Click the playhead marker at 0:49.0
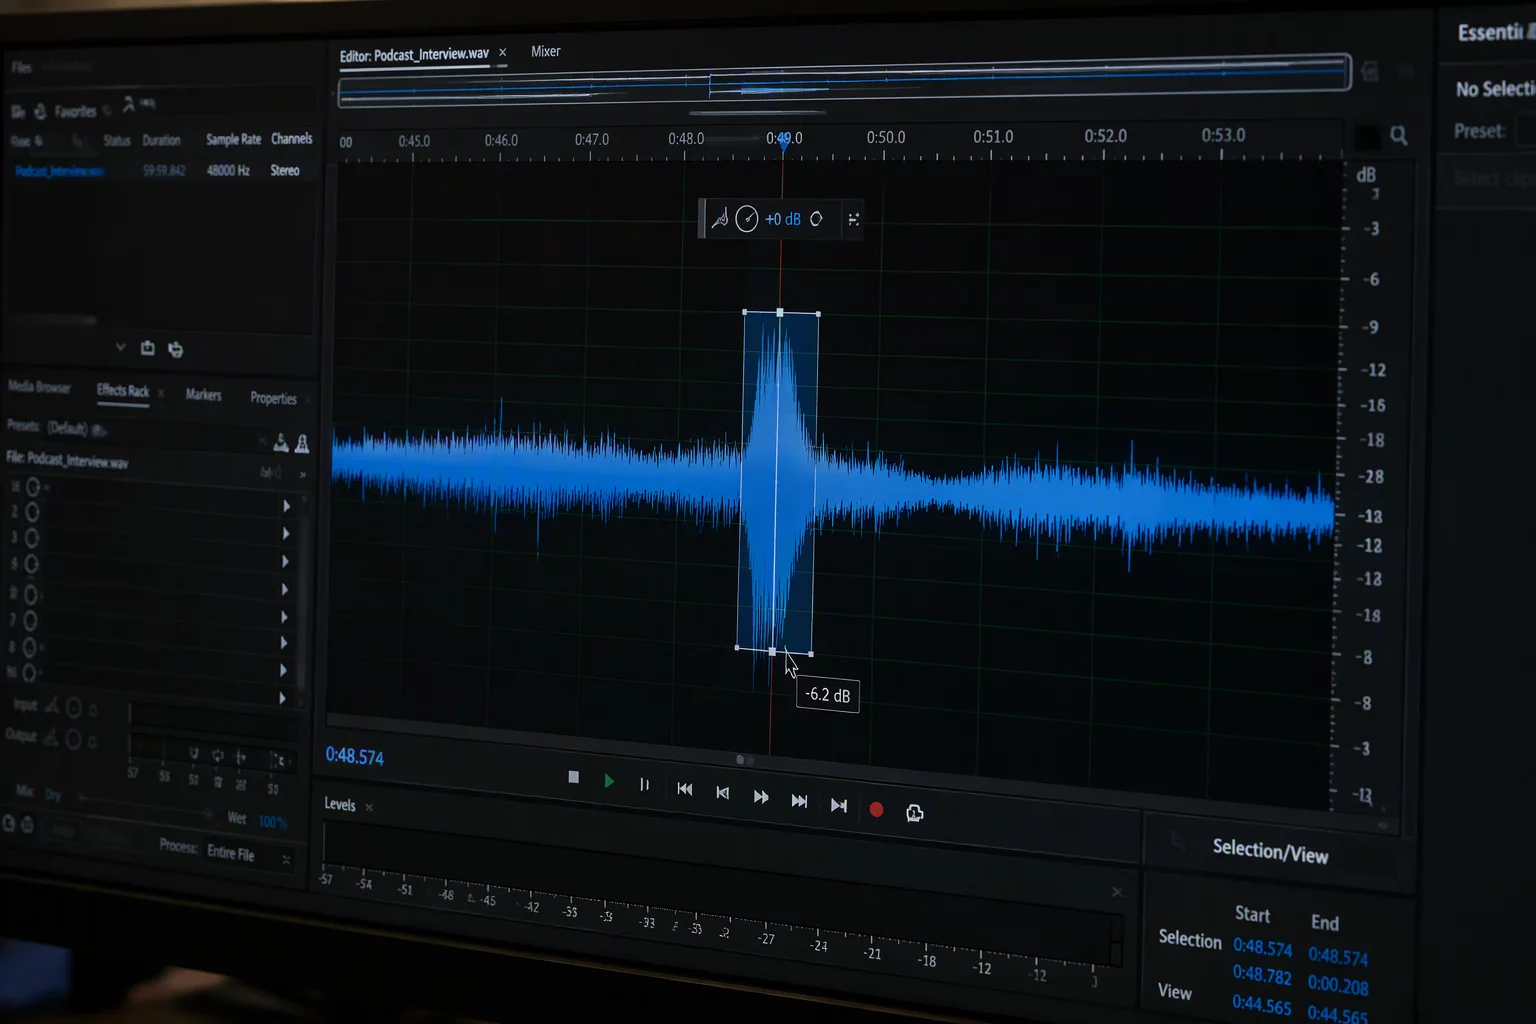Screen dimensions: 1536x1024 [784, 142]
